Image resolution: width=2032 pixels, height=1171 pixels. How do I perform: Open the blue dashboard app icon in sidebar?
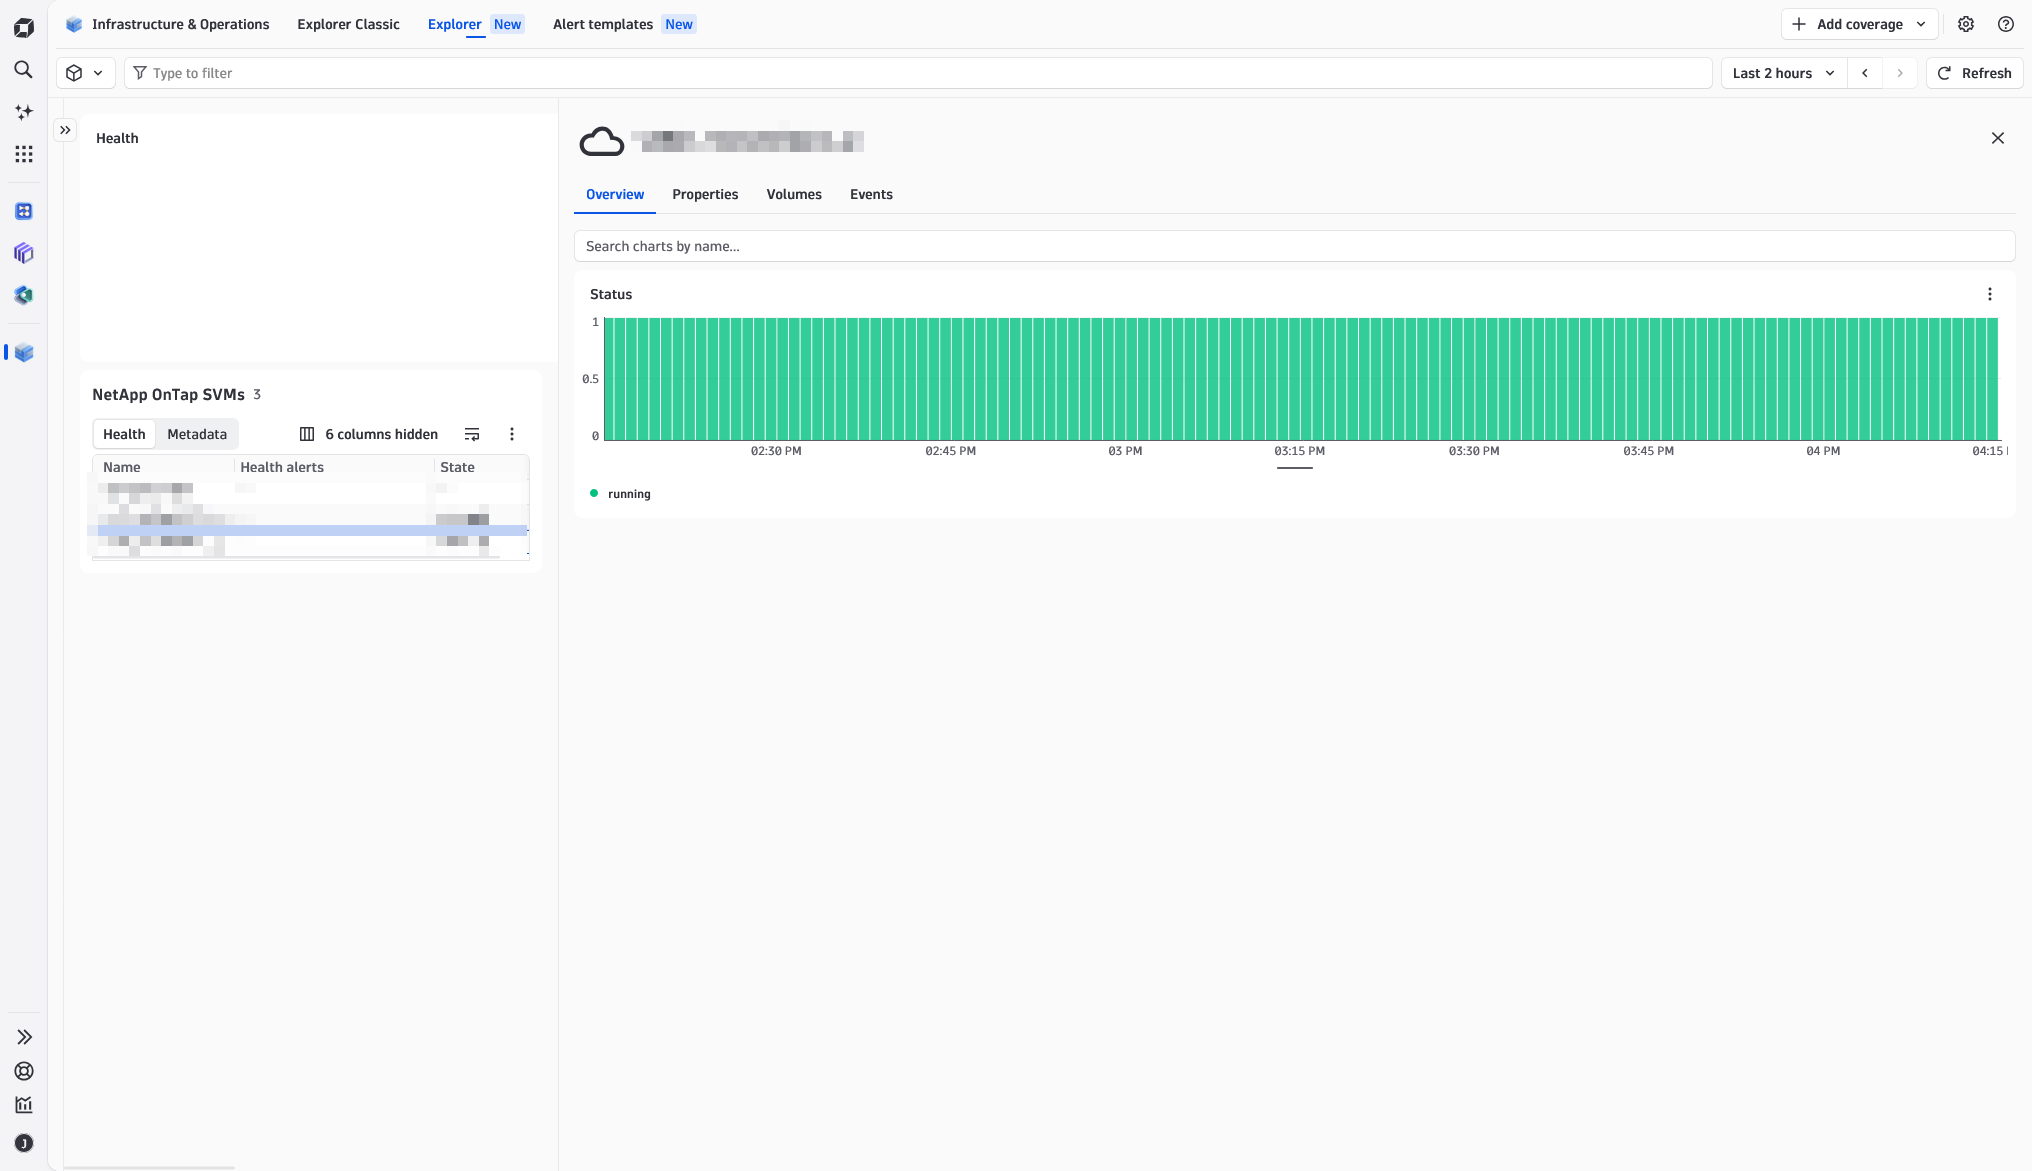tap(24, 211)
